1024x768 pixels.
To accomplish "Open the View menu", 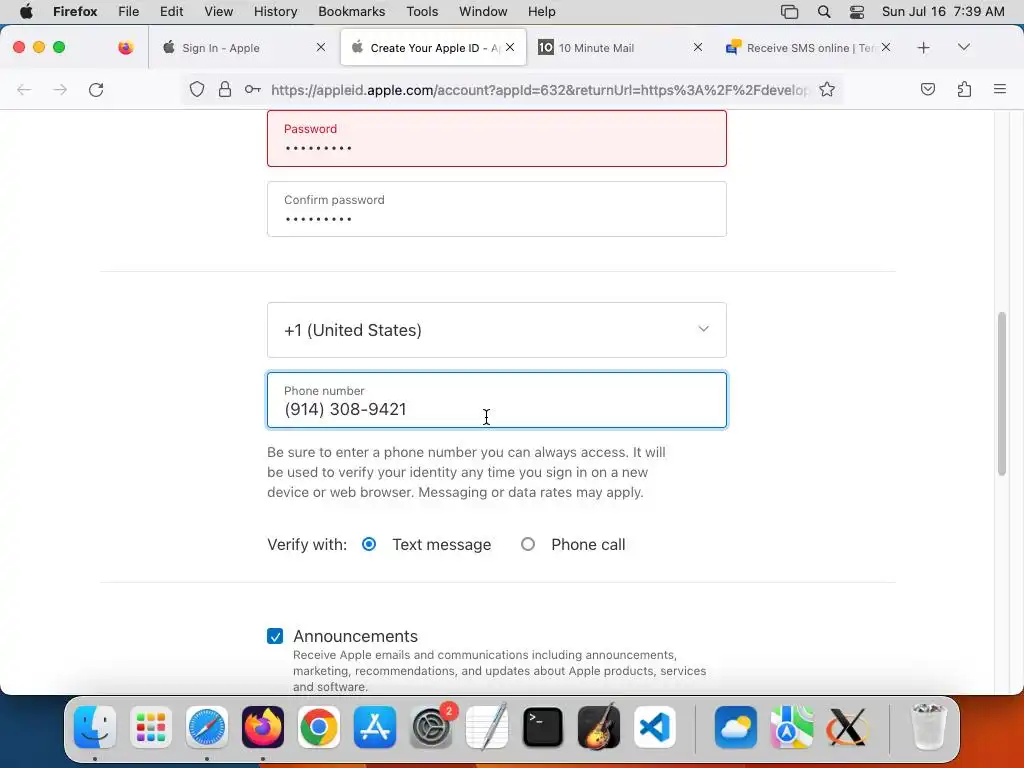I will click(218, 12).
